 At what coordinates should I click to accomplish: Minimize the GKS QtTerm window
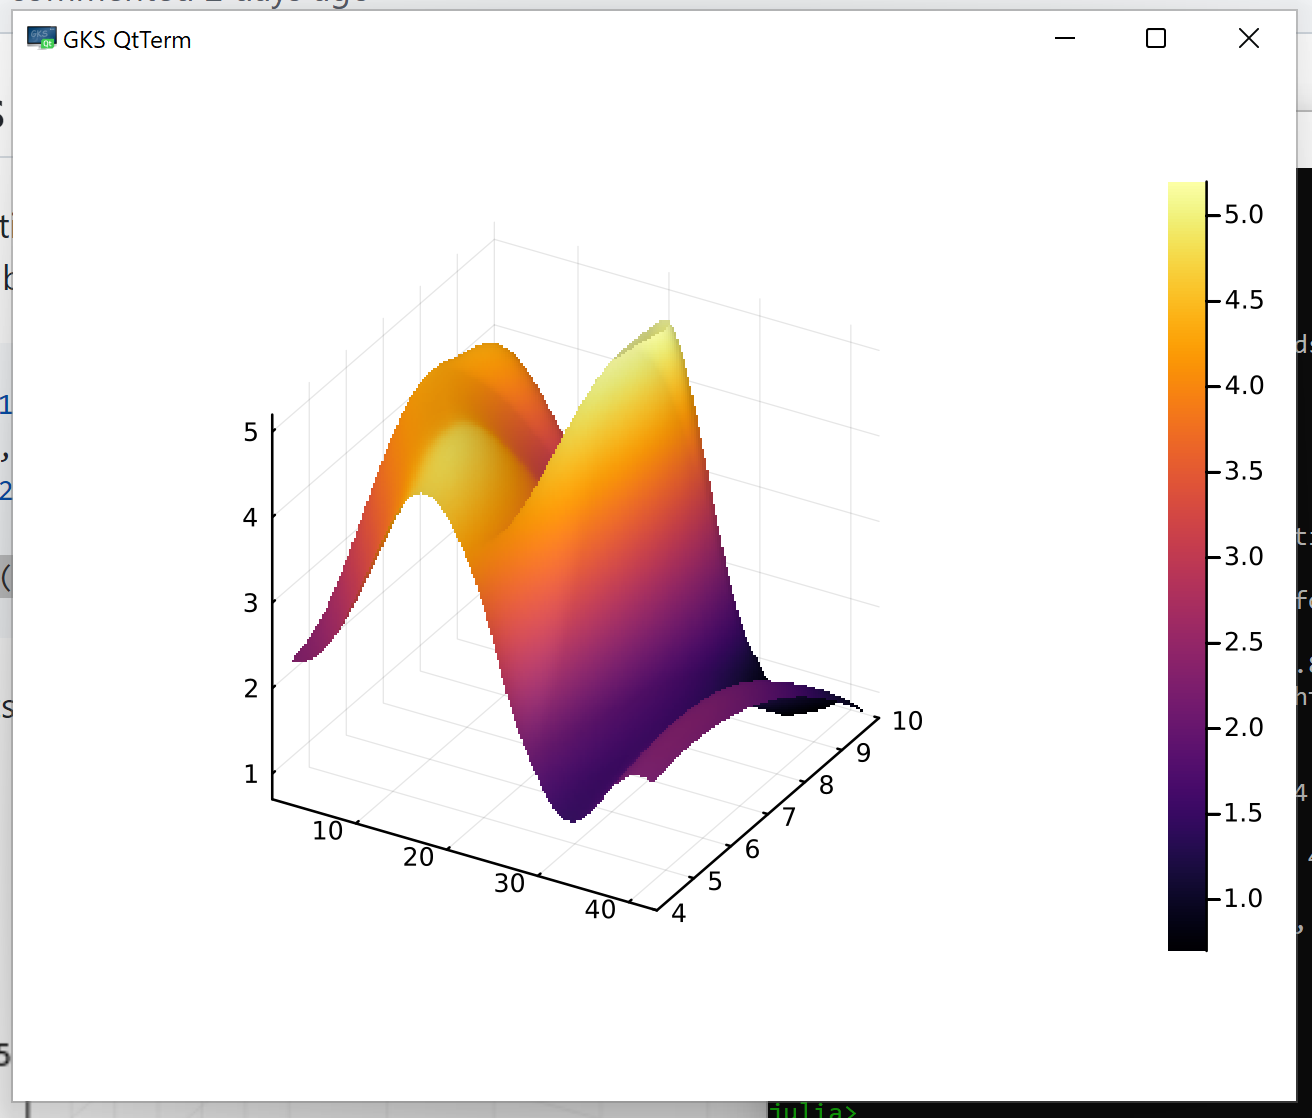coord(1064,39)
